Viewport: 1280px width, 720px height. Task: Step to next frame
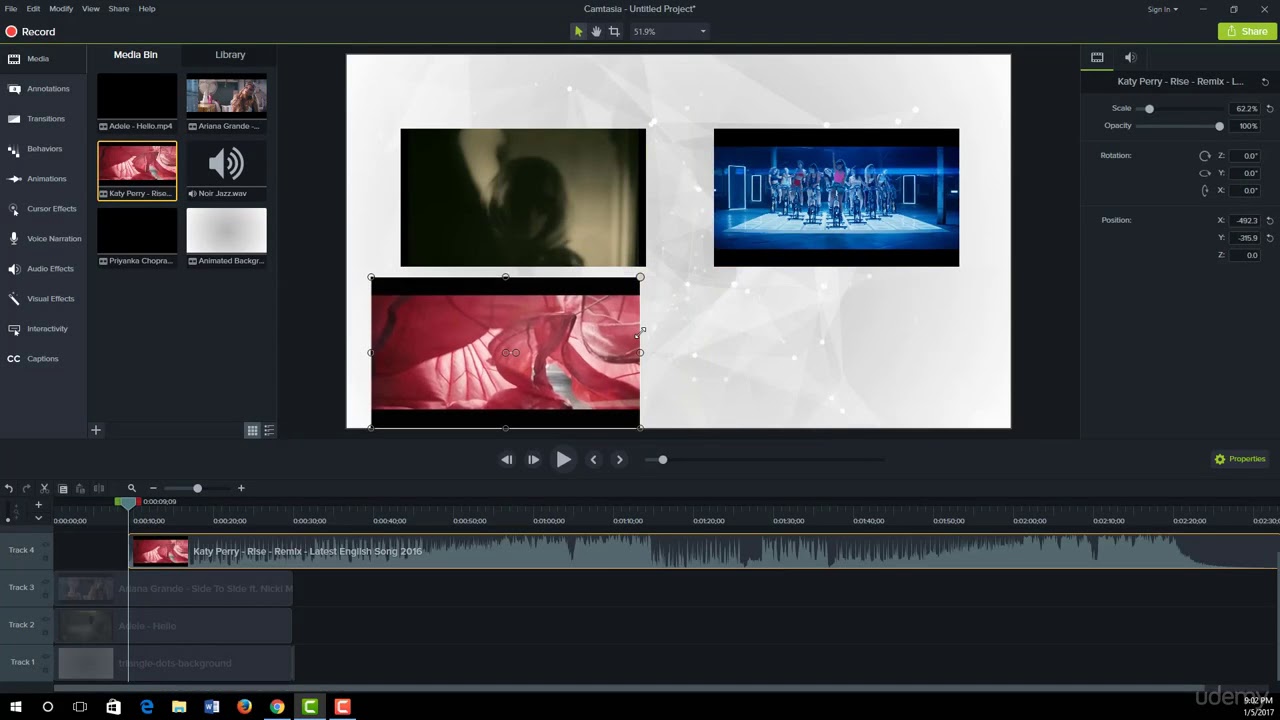tap(533, 460)
